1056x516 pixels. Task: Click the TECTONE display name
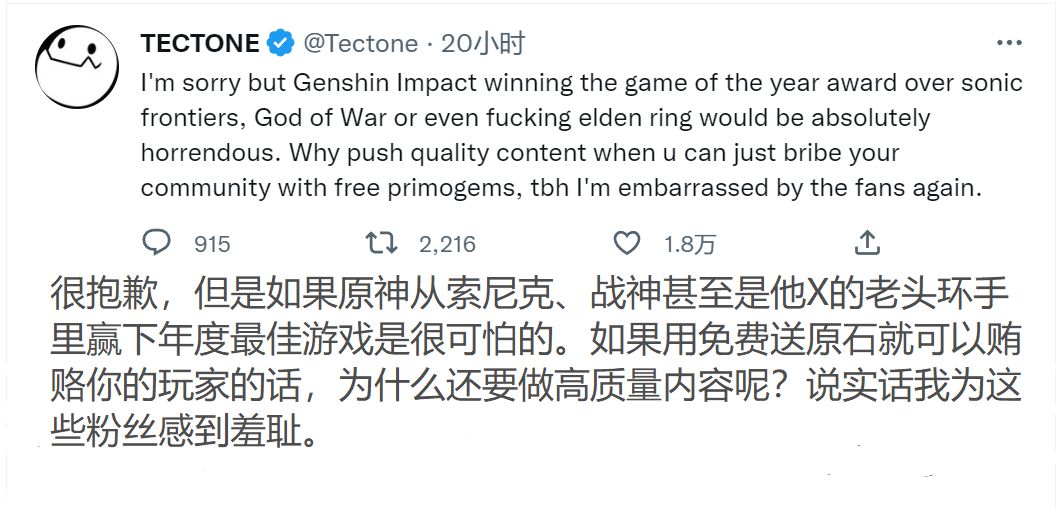click(x=200, y=44)
